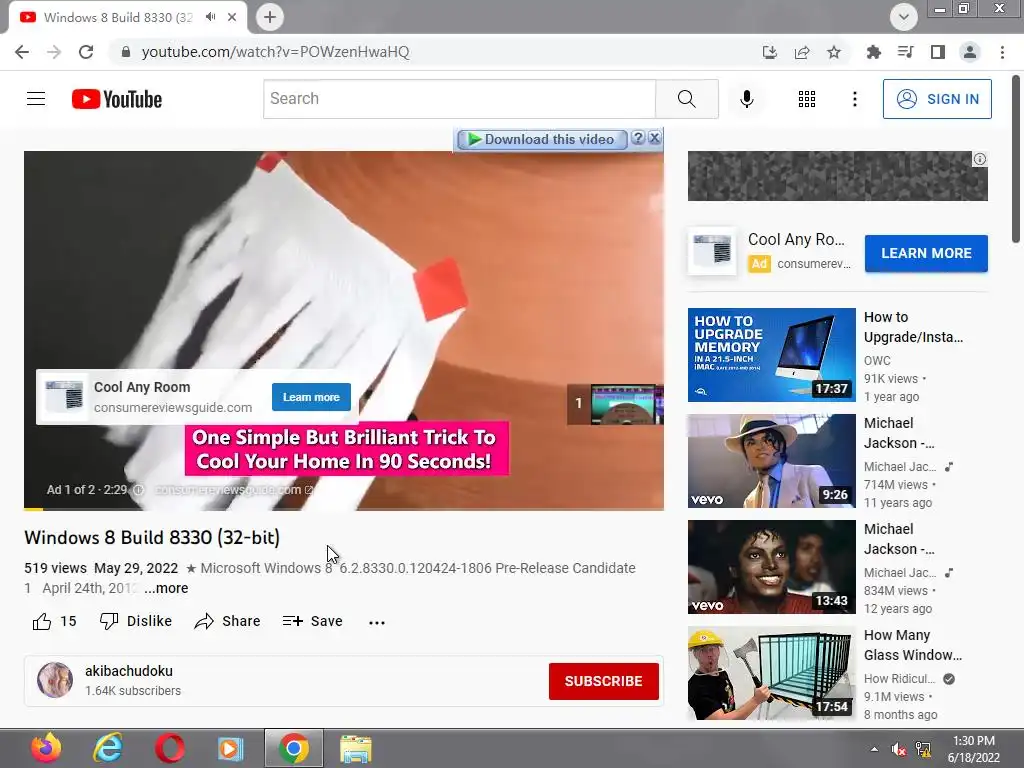Close the Windows 8 Build 8330 tab
The image size is (1024, 768).
[232, 17]
